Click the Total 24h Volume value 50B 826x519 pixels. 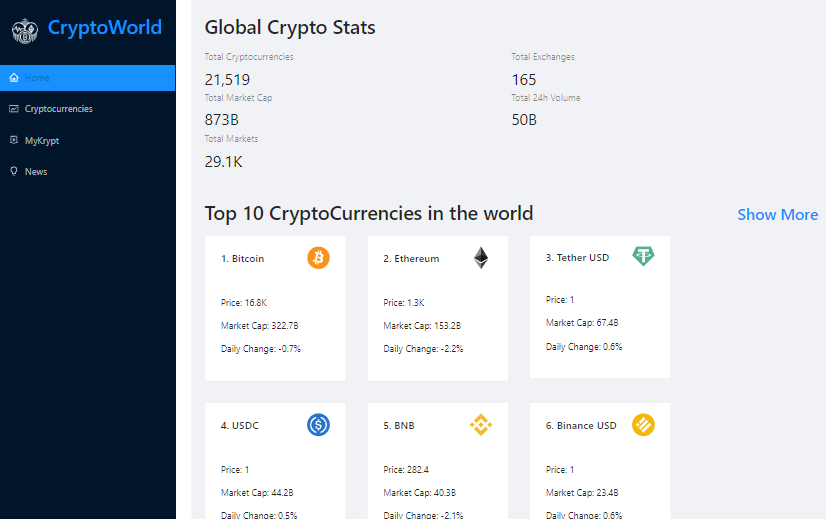coord(524,120)
